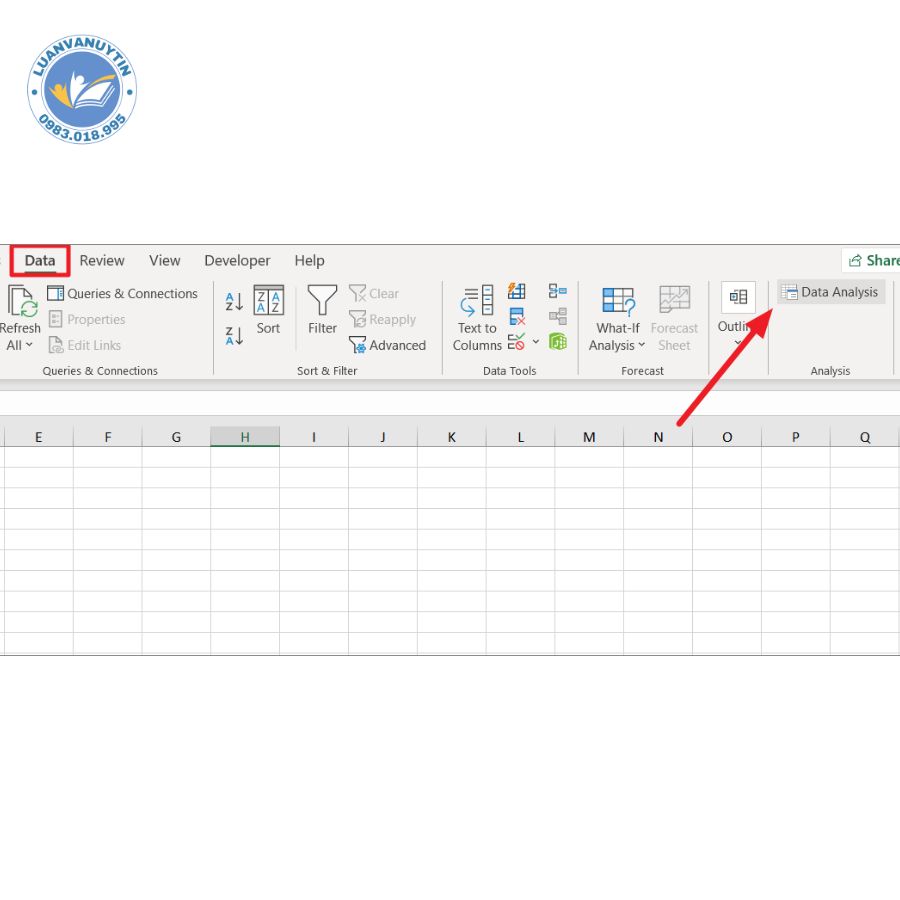Open the Developer tab
The height and width of the screenshot is (900, 900).
tap(237, 261)
